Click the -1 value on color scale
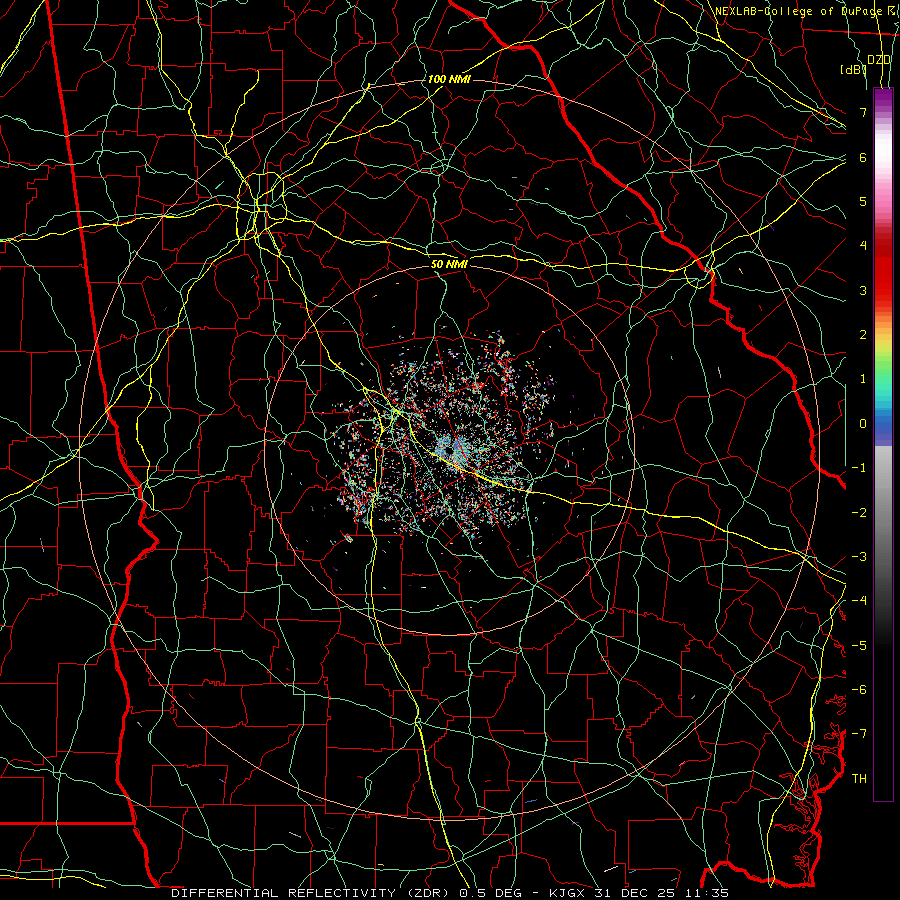900x900 pixels. [x=859, y=468]
